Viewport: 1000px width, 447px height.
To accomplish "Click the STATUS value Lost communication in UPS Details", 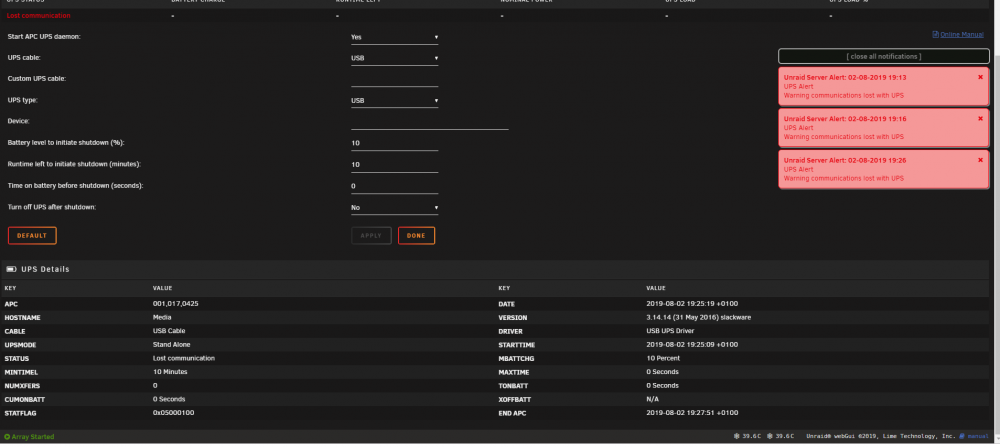I will coord(184,358).
